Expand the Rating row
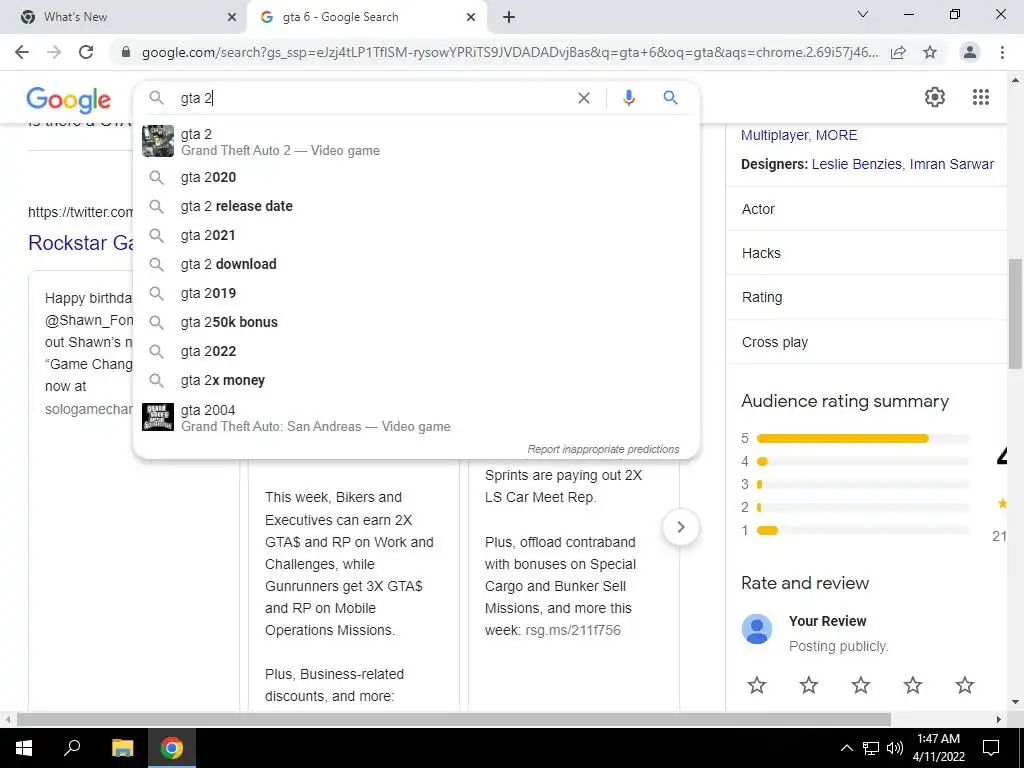1024x768 pixels. pos(867,297)
